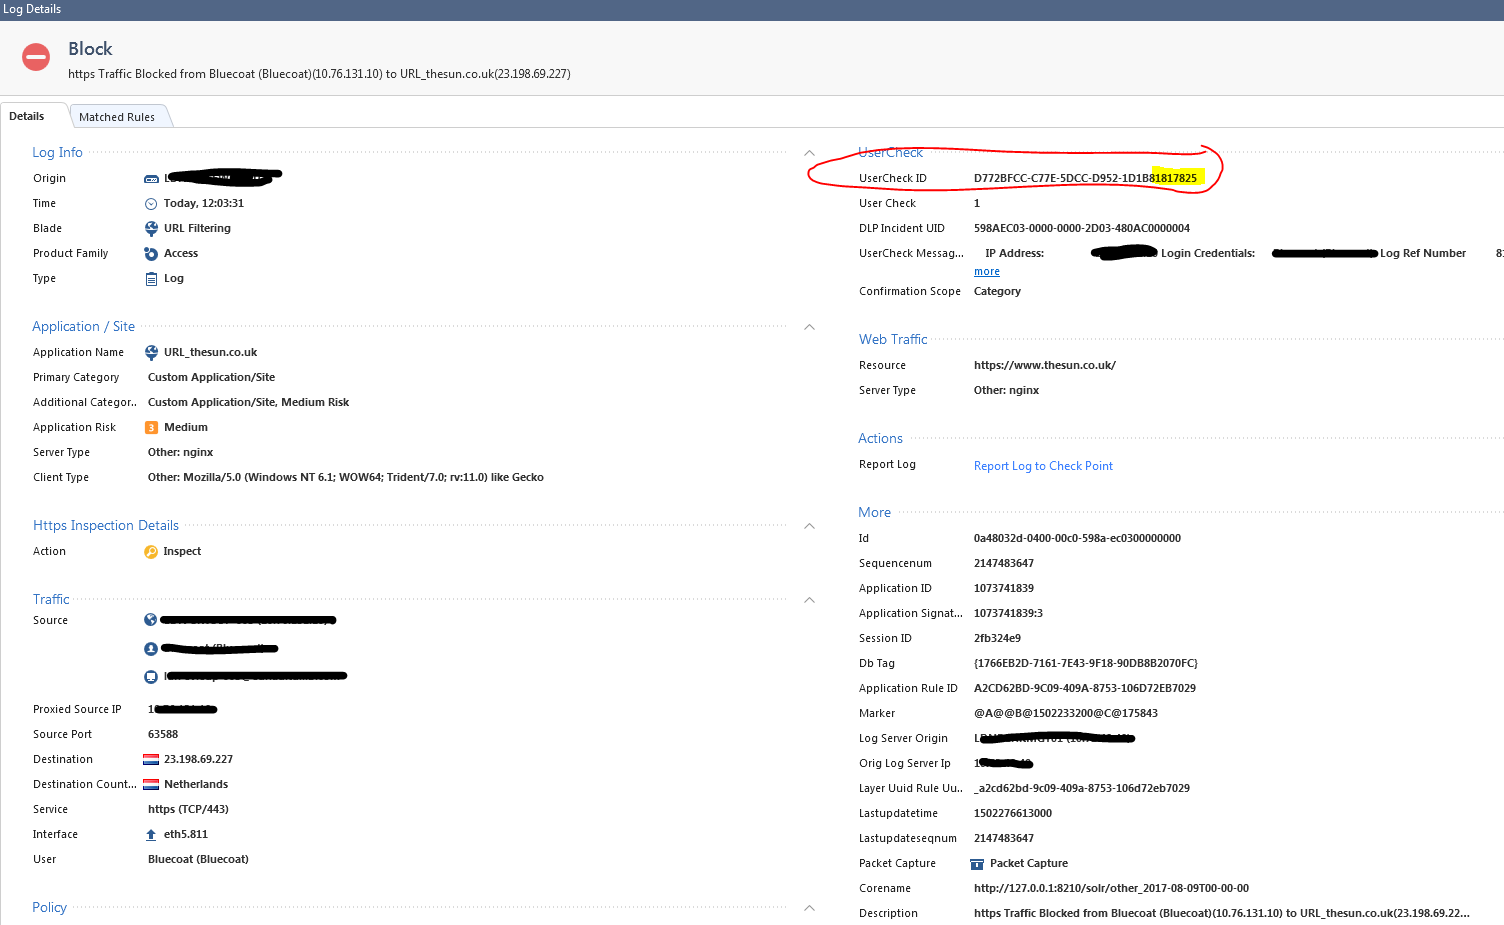Click the Corename solr URL value

[1111, 889]
